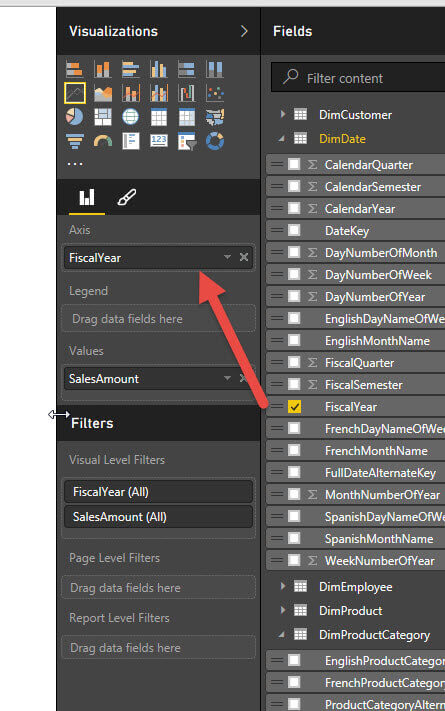This screenshot has height=711, width=445.
Task: Select the FullDateAlternateKey field name
Action: tap(380, 472)
